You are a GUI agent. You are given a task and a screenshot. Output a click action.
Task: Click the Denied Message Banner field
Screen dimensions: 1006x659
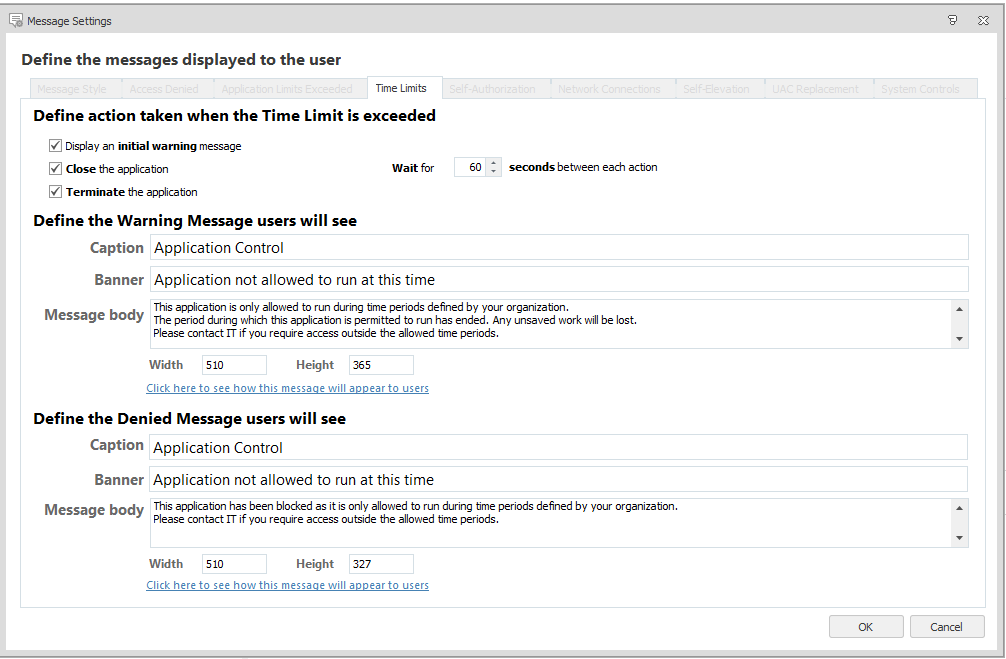click(558, 479)
